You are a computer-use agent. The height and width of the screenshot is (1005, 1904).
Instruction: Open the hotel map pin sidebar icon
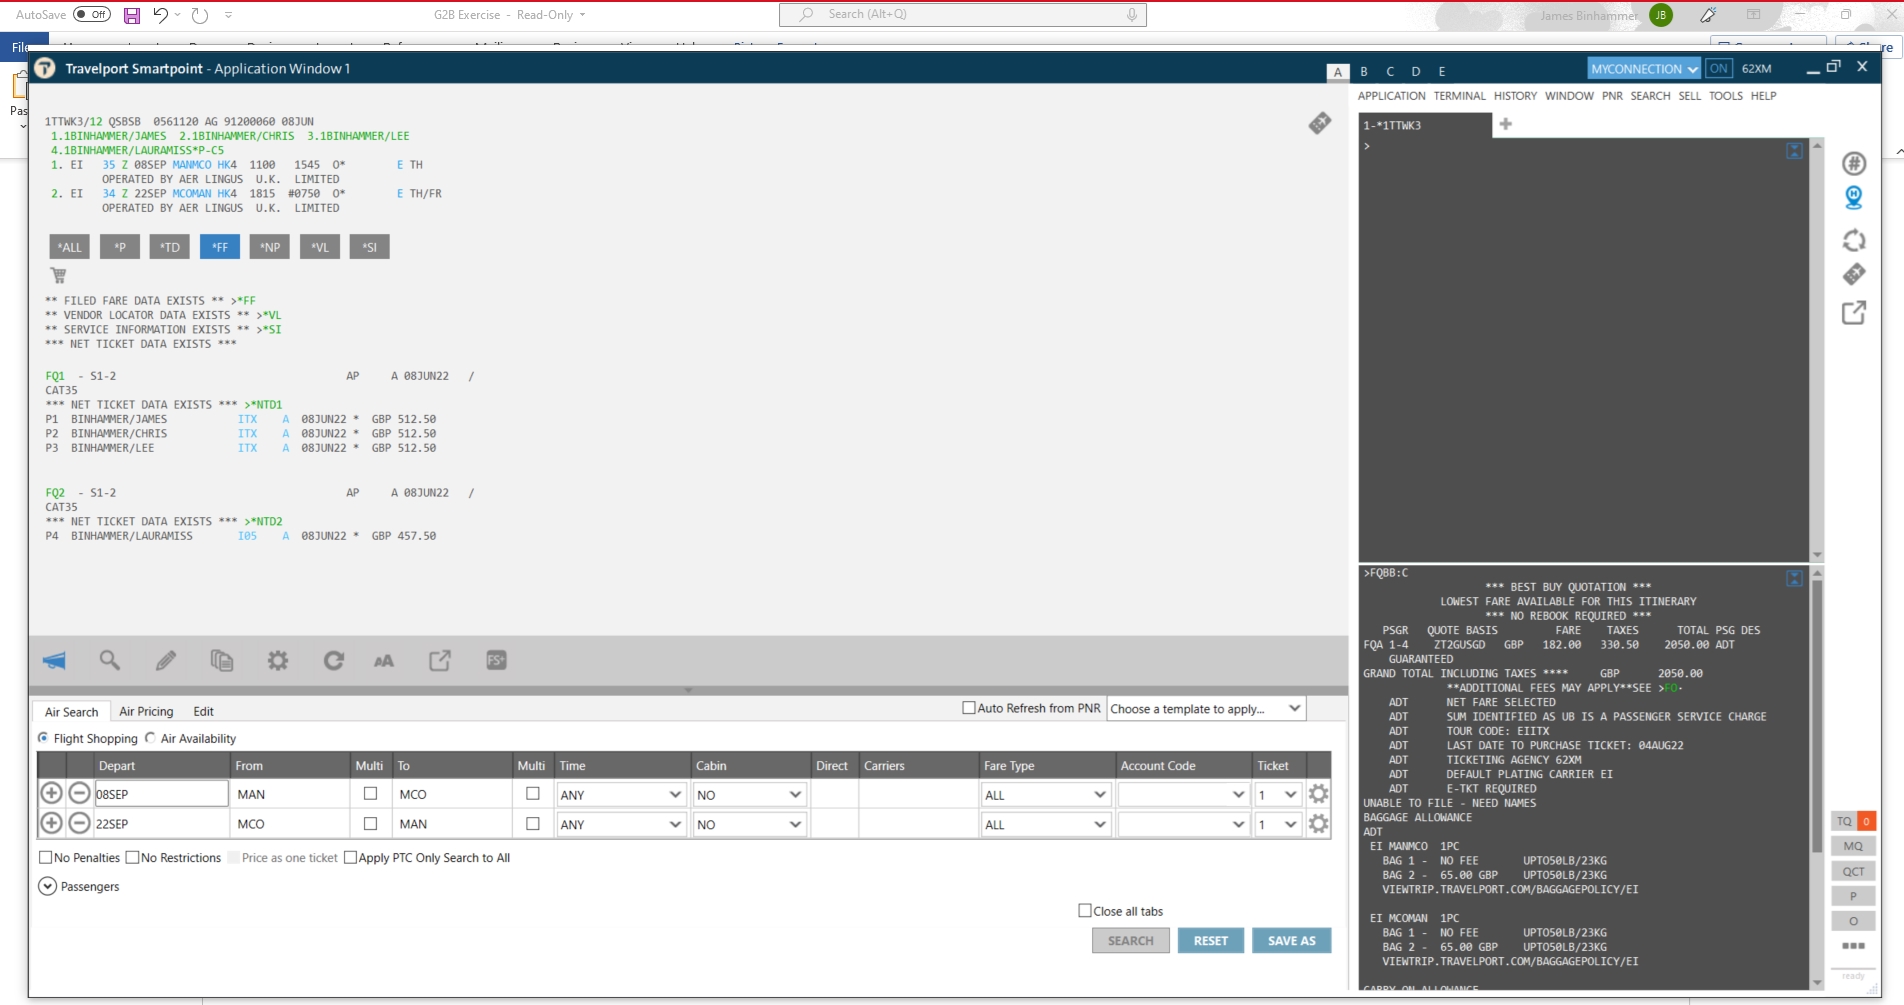tap(1854, 198)
